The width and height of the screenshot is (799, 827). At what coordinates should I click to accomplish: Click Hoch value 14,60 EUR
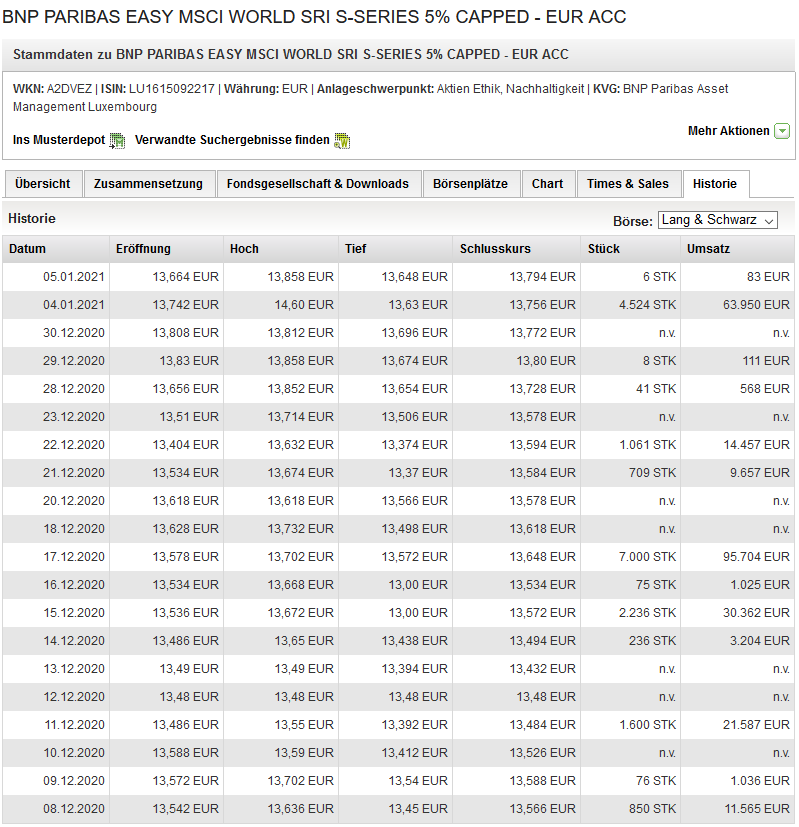click(x=304, y=305)
